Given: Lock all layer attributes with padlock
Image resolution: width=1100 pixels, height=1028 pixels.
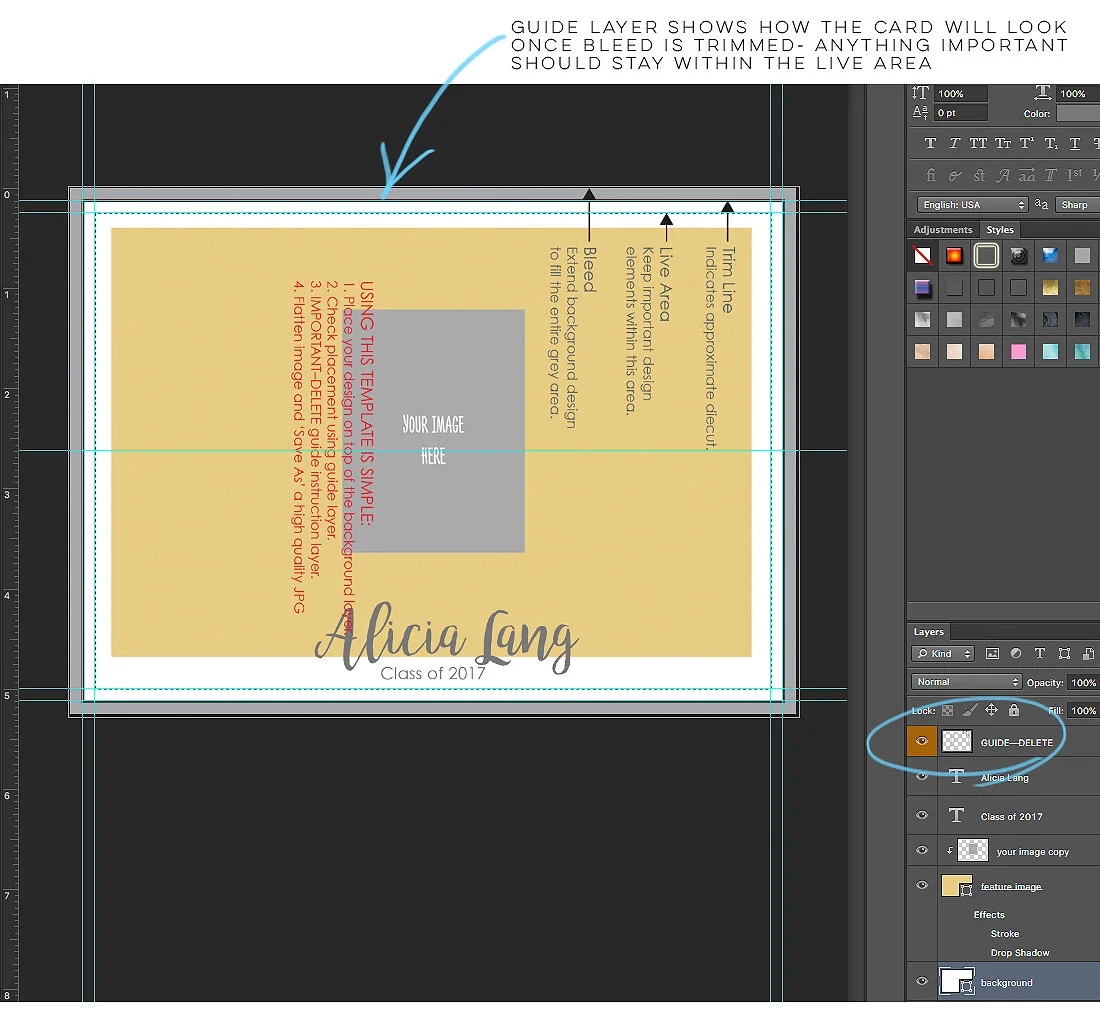Looking at the screenshot, I should [1014, 710].
